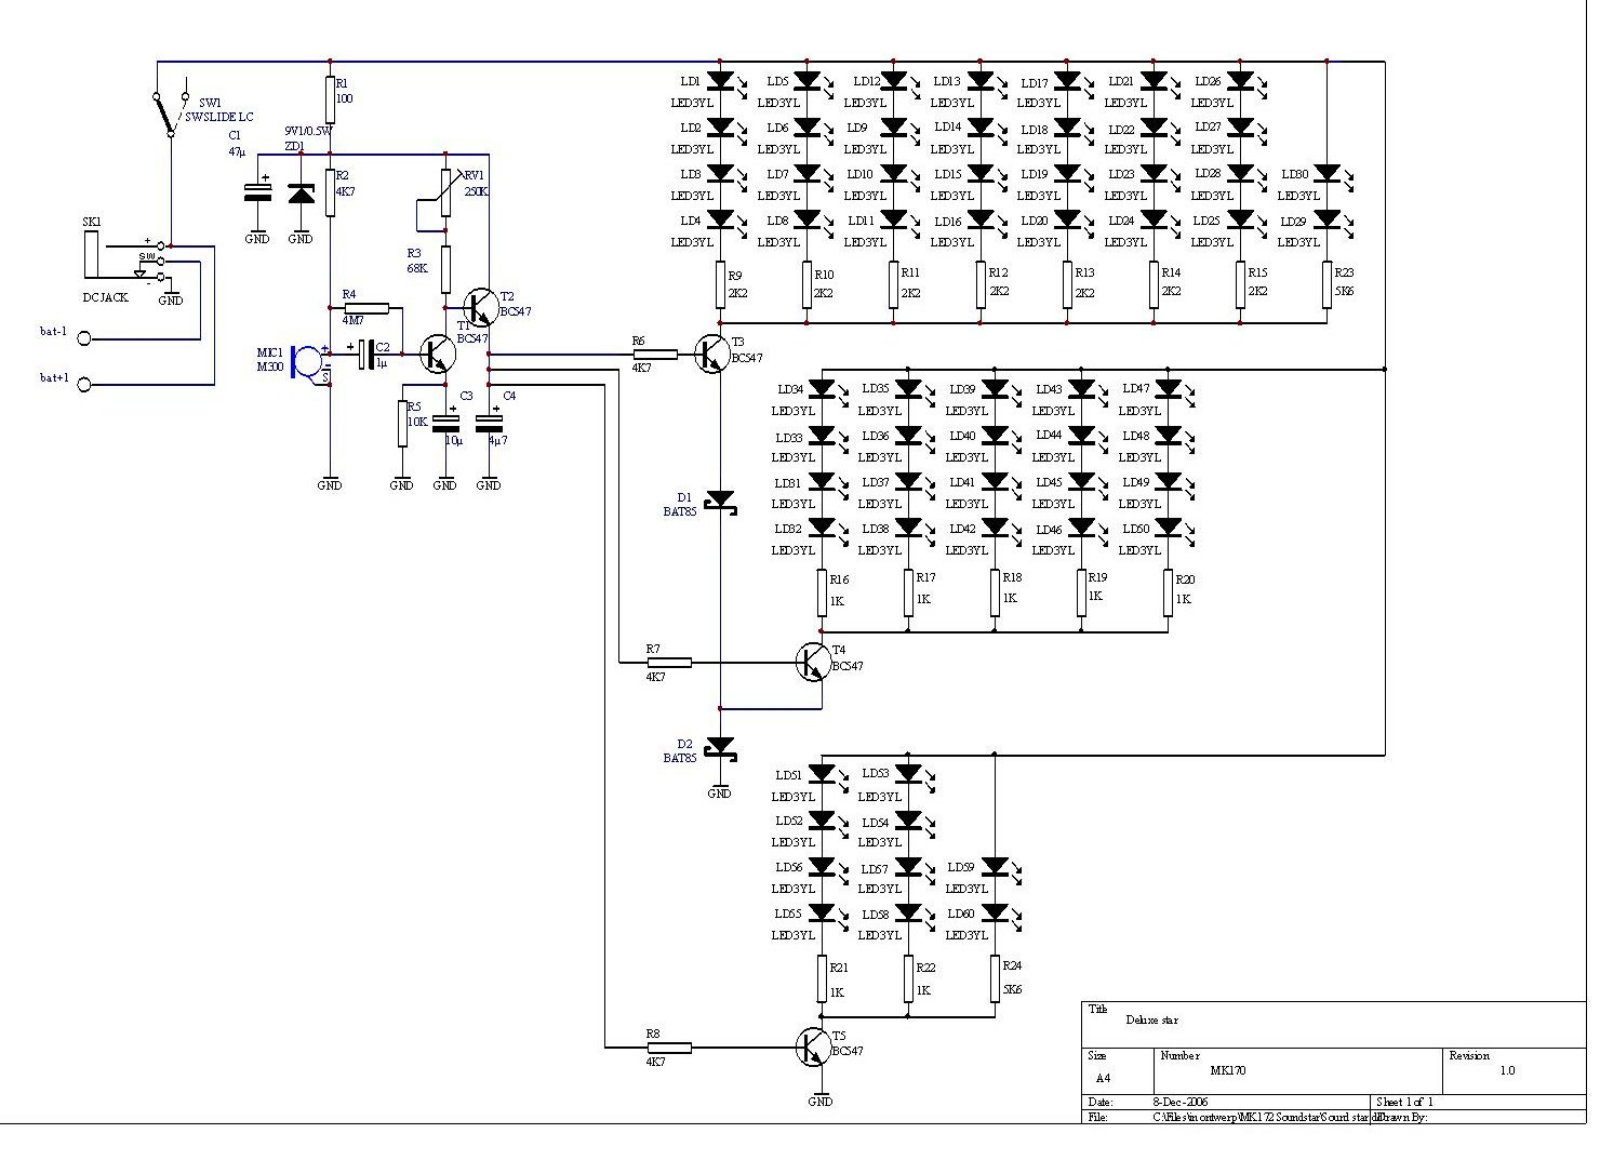Screen dimensions: 1600x1164
Task: Click the T3 transistor symbol
Action: coord(711,354)
